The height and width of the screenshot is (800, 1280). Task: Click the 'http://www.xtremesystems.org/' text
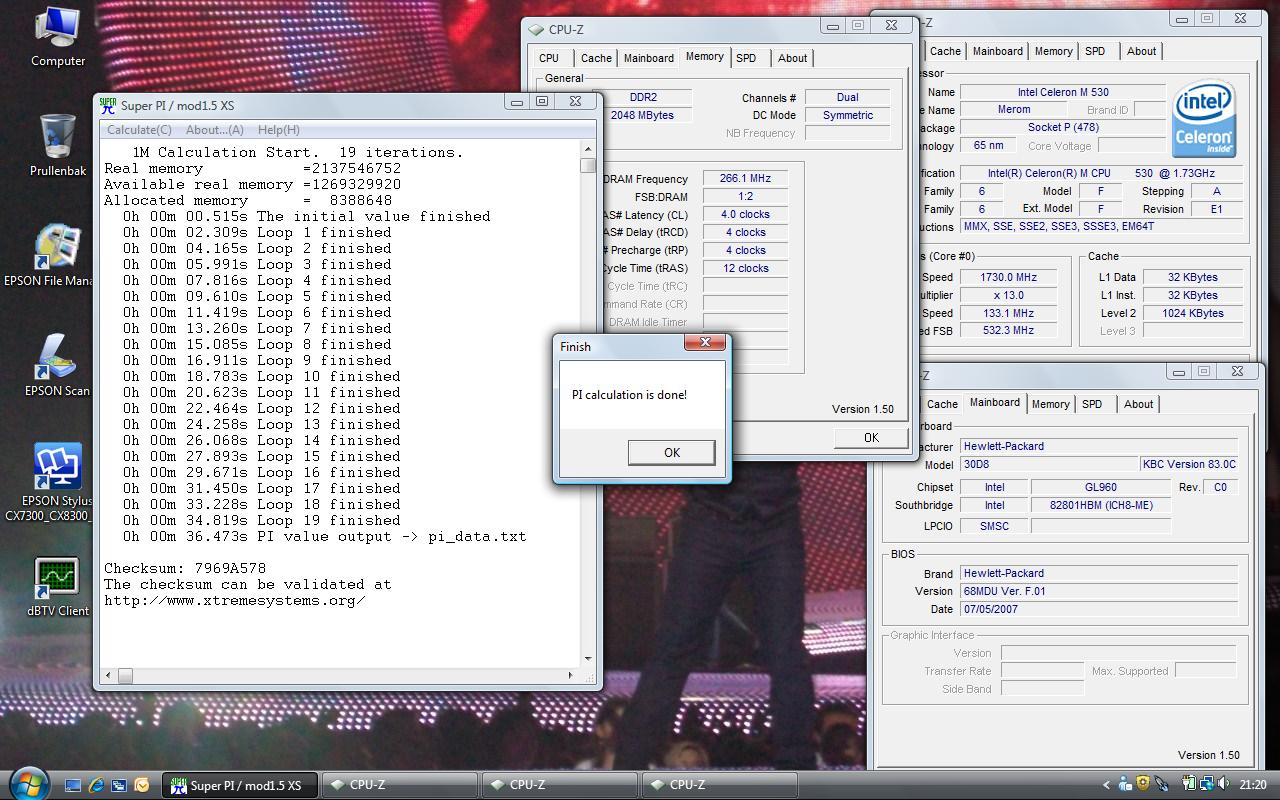pos(235,600)
